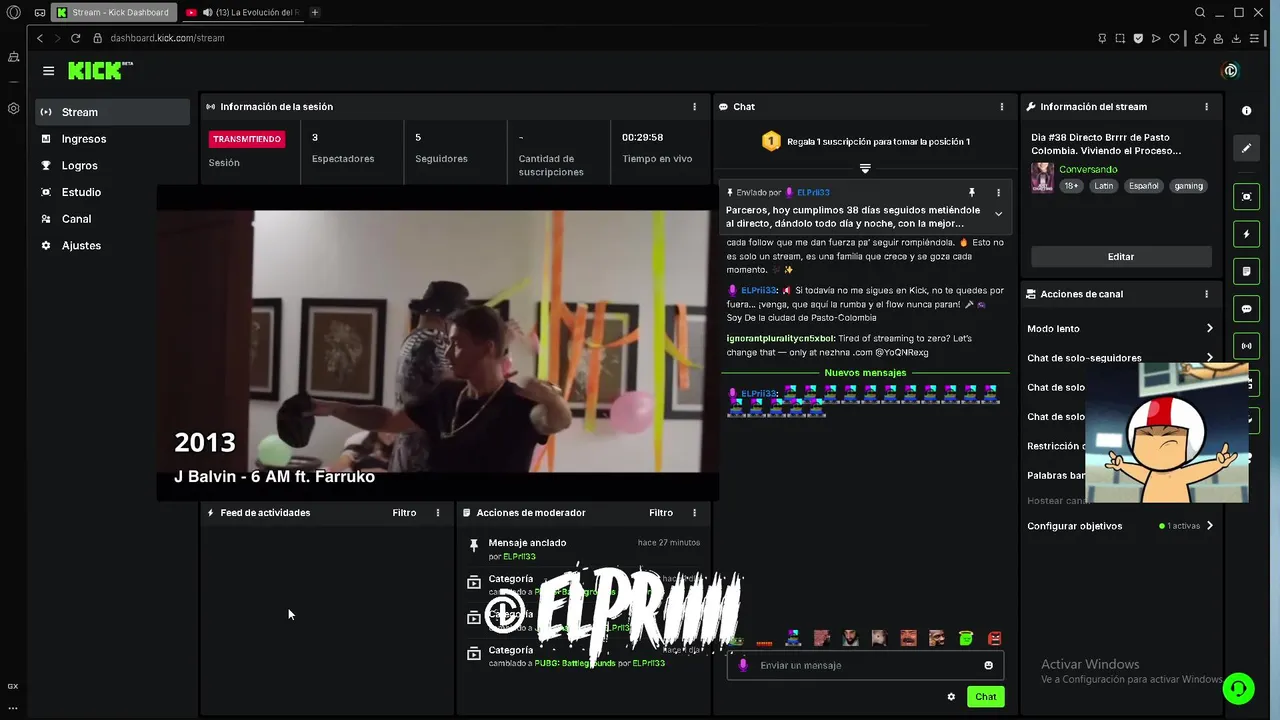This screenshot has height=720, width=1280.
Task: Click the lightning bolt icon in right rail
Action: coord(1246,234)
